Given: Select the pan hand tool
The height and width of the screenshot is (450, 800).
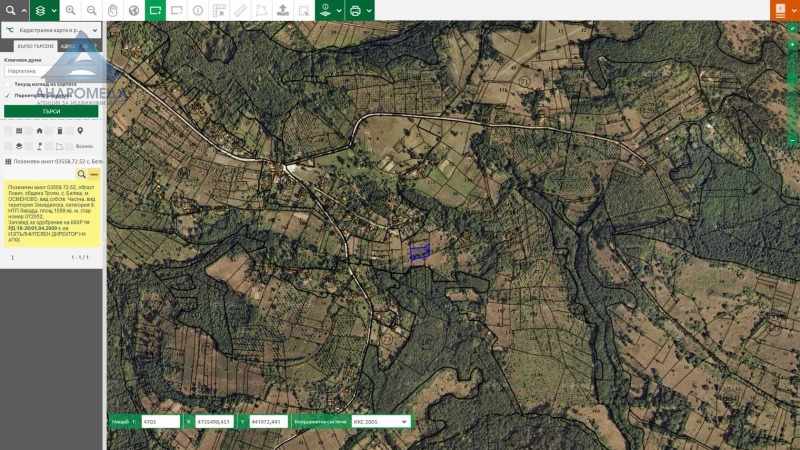Looking at the screenshot, I should [x=113, y=10].
